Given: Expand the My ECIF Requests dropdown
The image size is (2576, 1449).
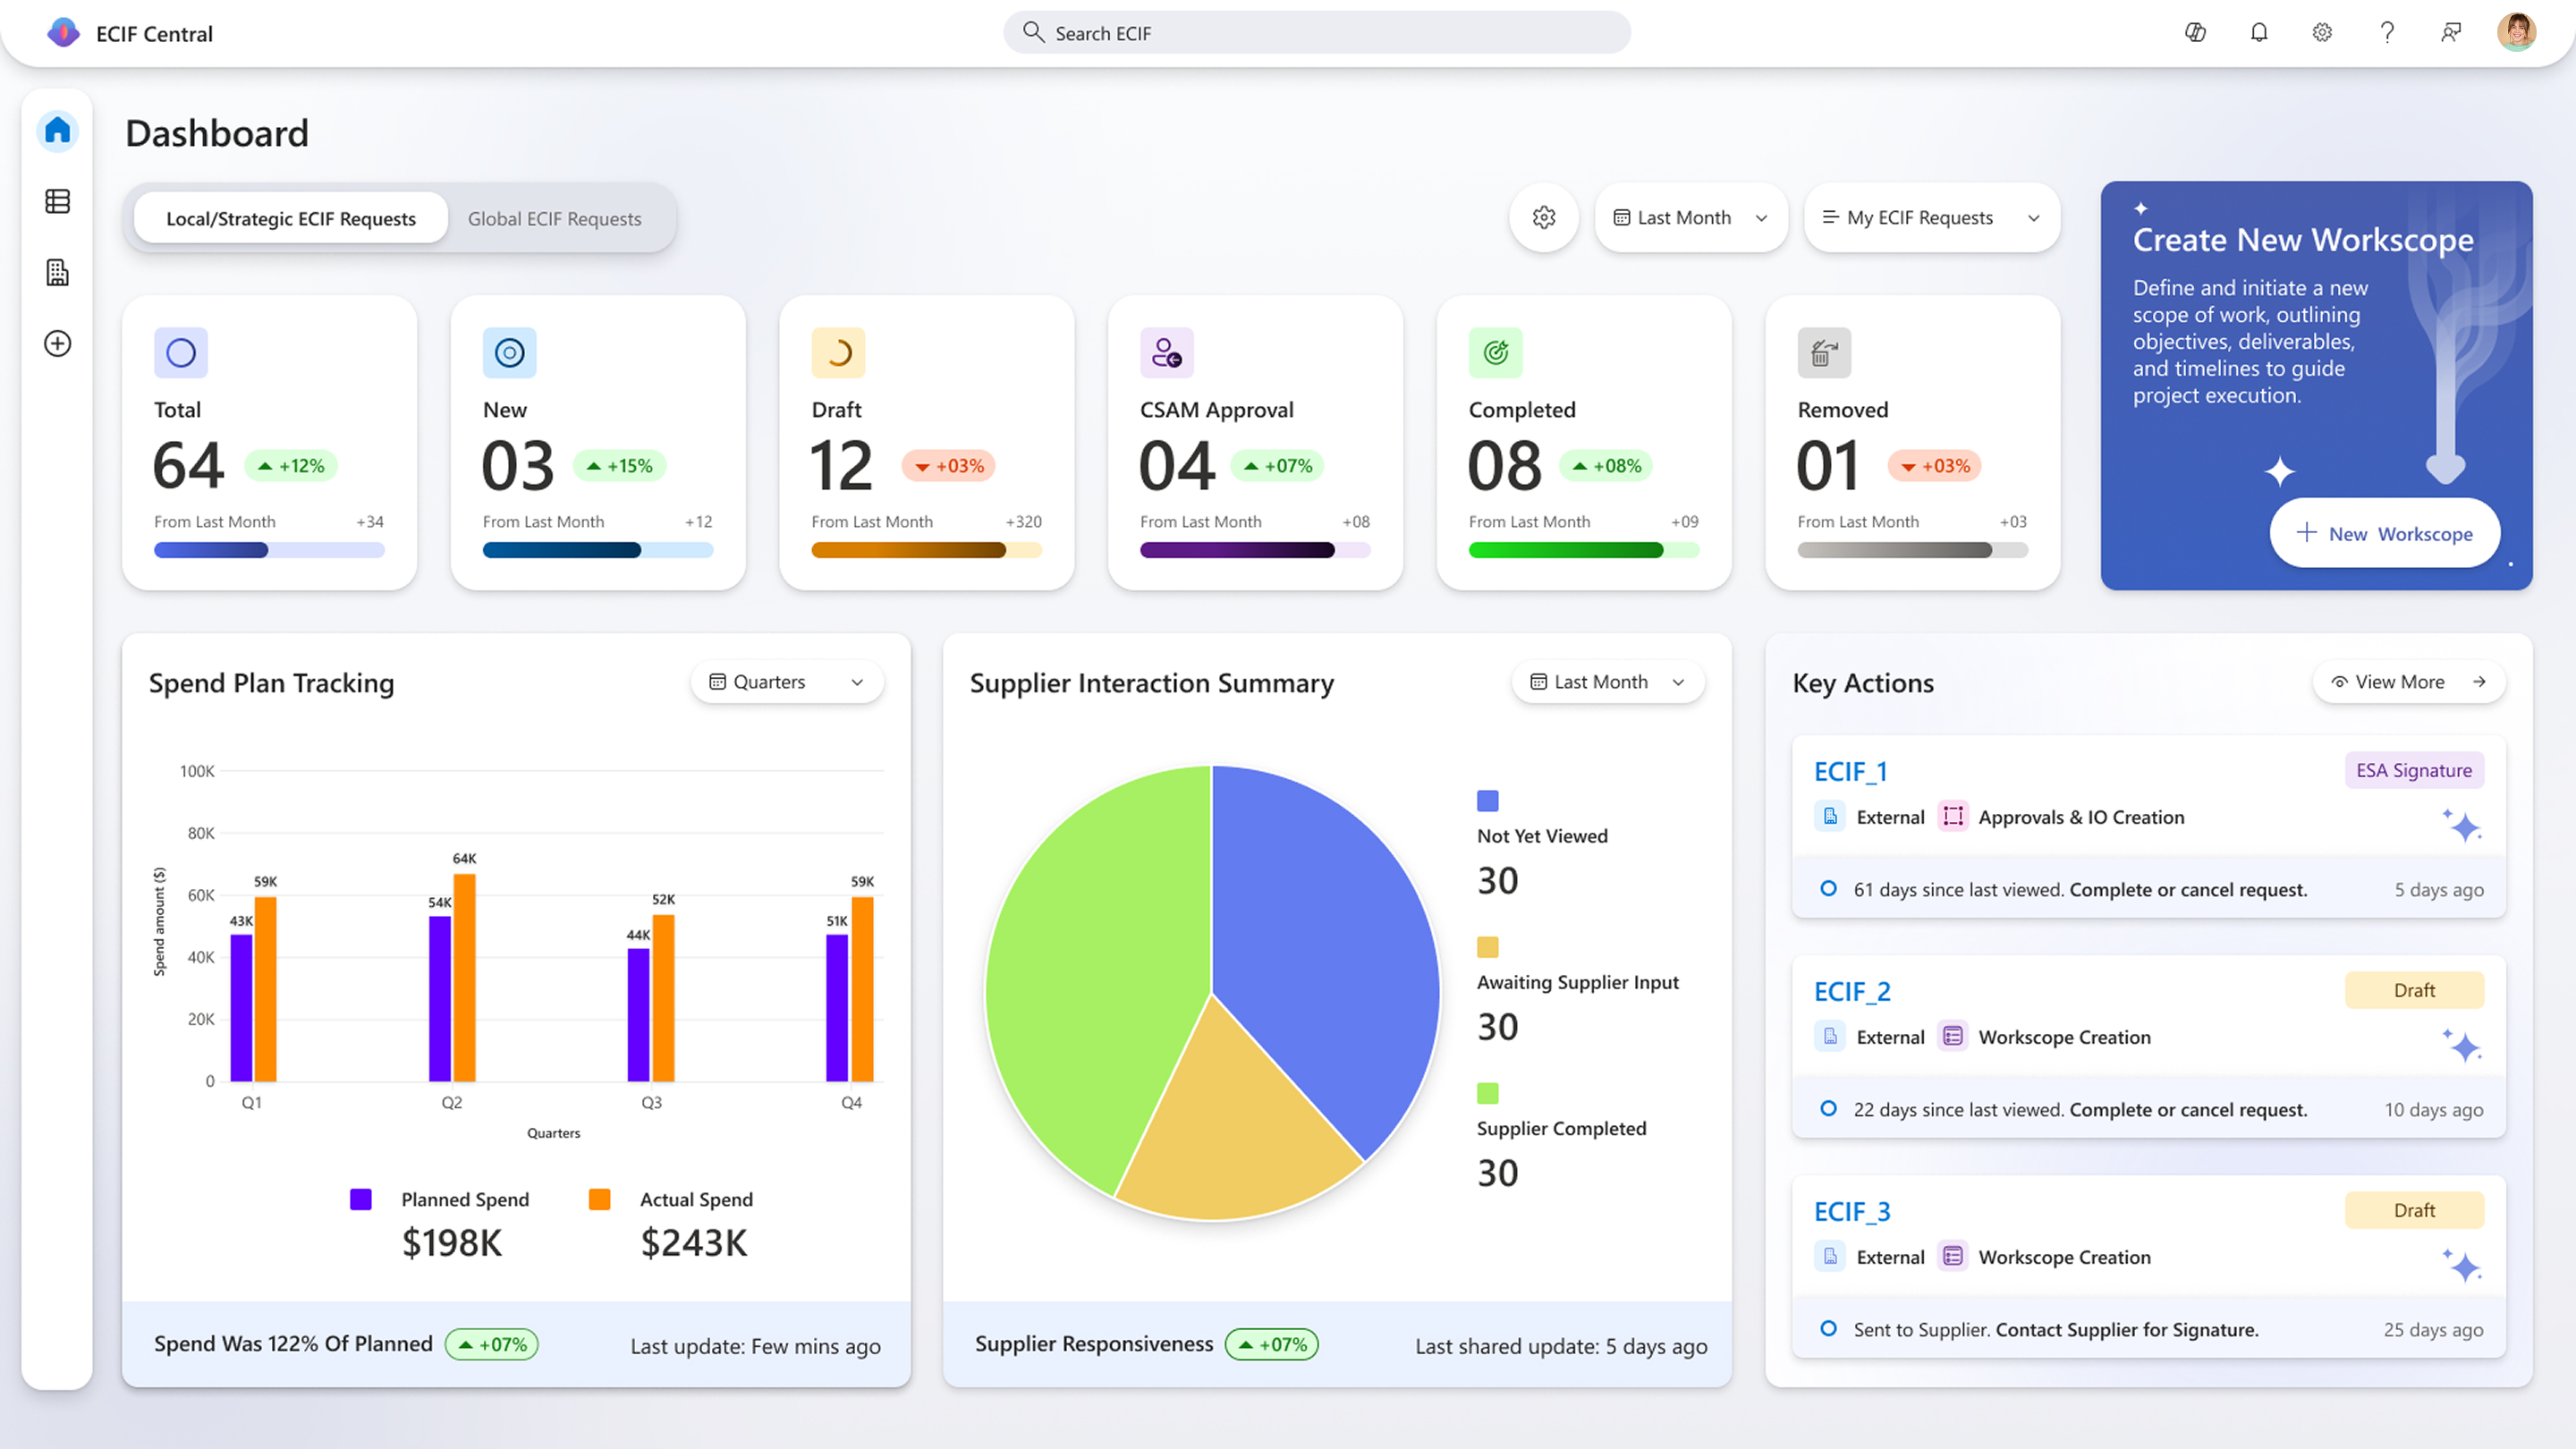Looking at the screenshot, I should point(1932,217).
